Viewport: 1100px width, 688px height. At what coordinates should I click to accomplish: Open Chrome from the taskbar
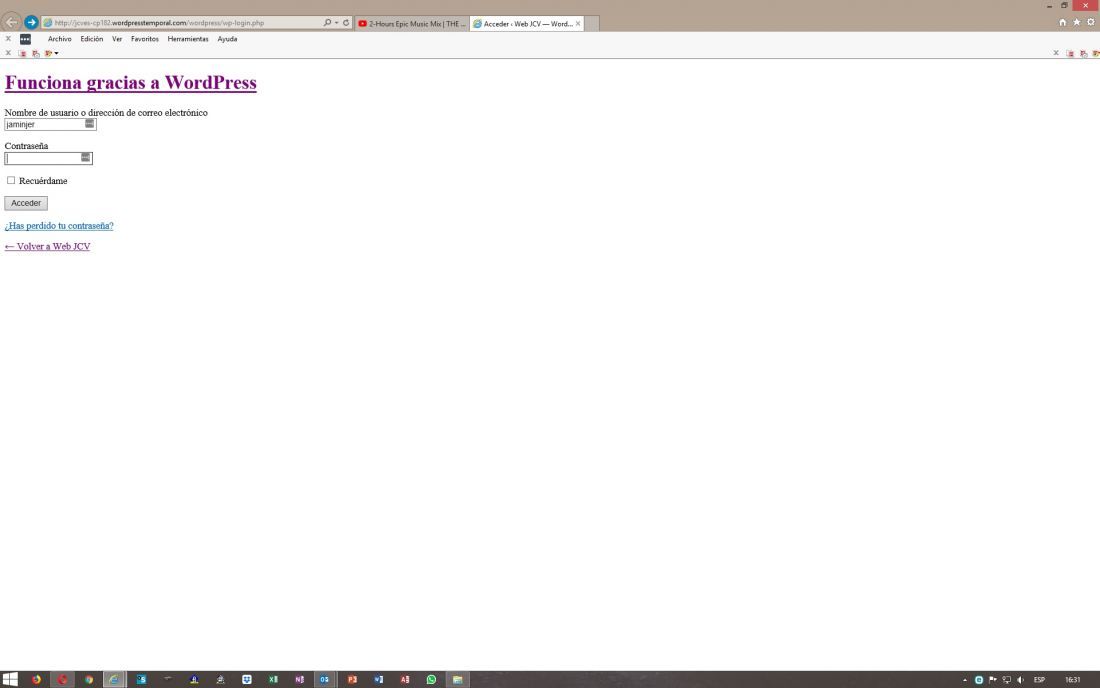[88, 679]
